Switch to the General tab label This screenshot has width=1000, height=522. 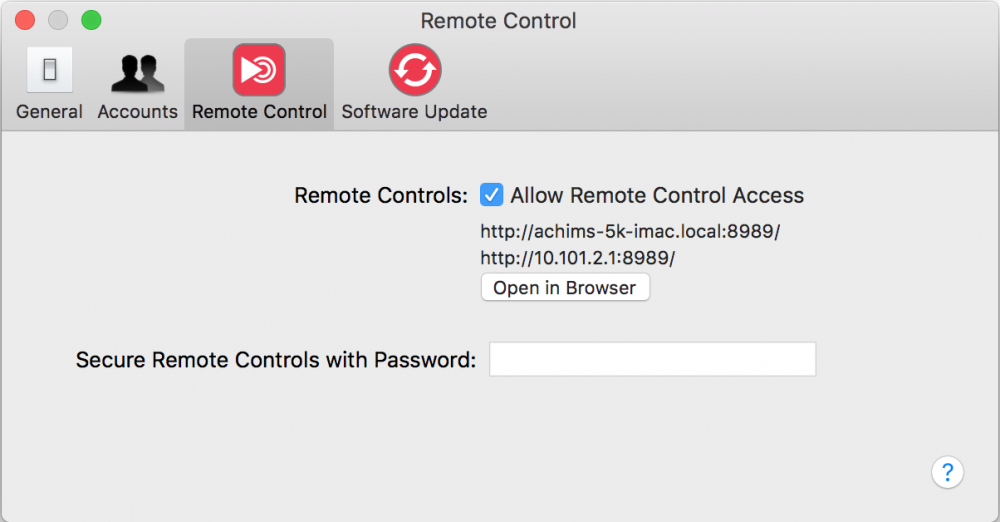click(x=49, y=112)
